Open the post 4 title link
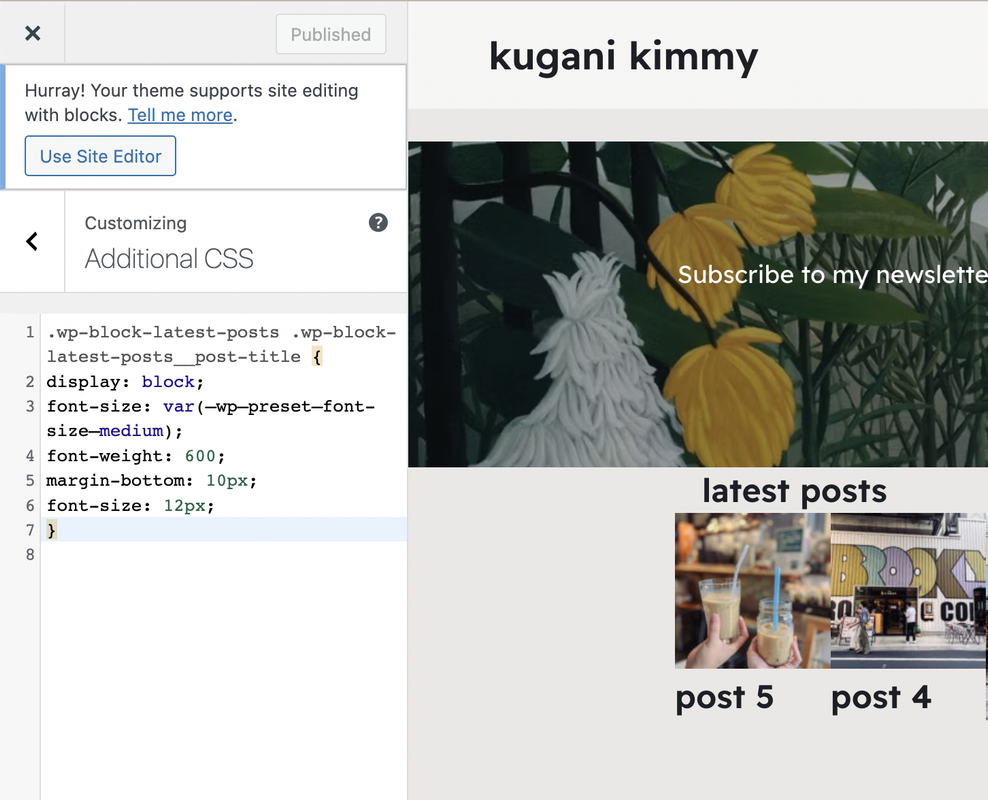The width and height of the screenshot is (988, 800). pos(880,698)
